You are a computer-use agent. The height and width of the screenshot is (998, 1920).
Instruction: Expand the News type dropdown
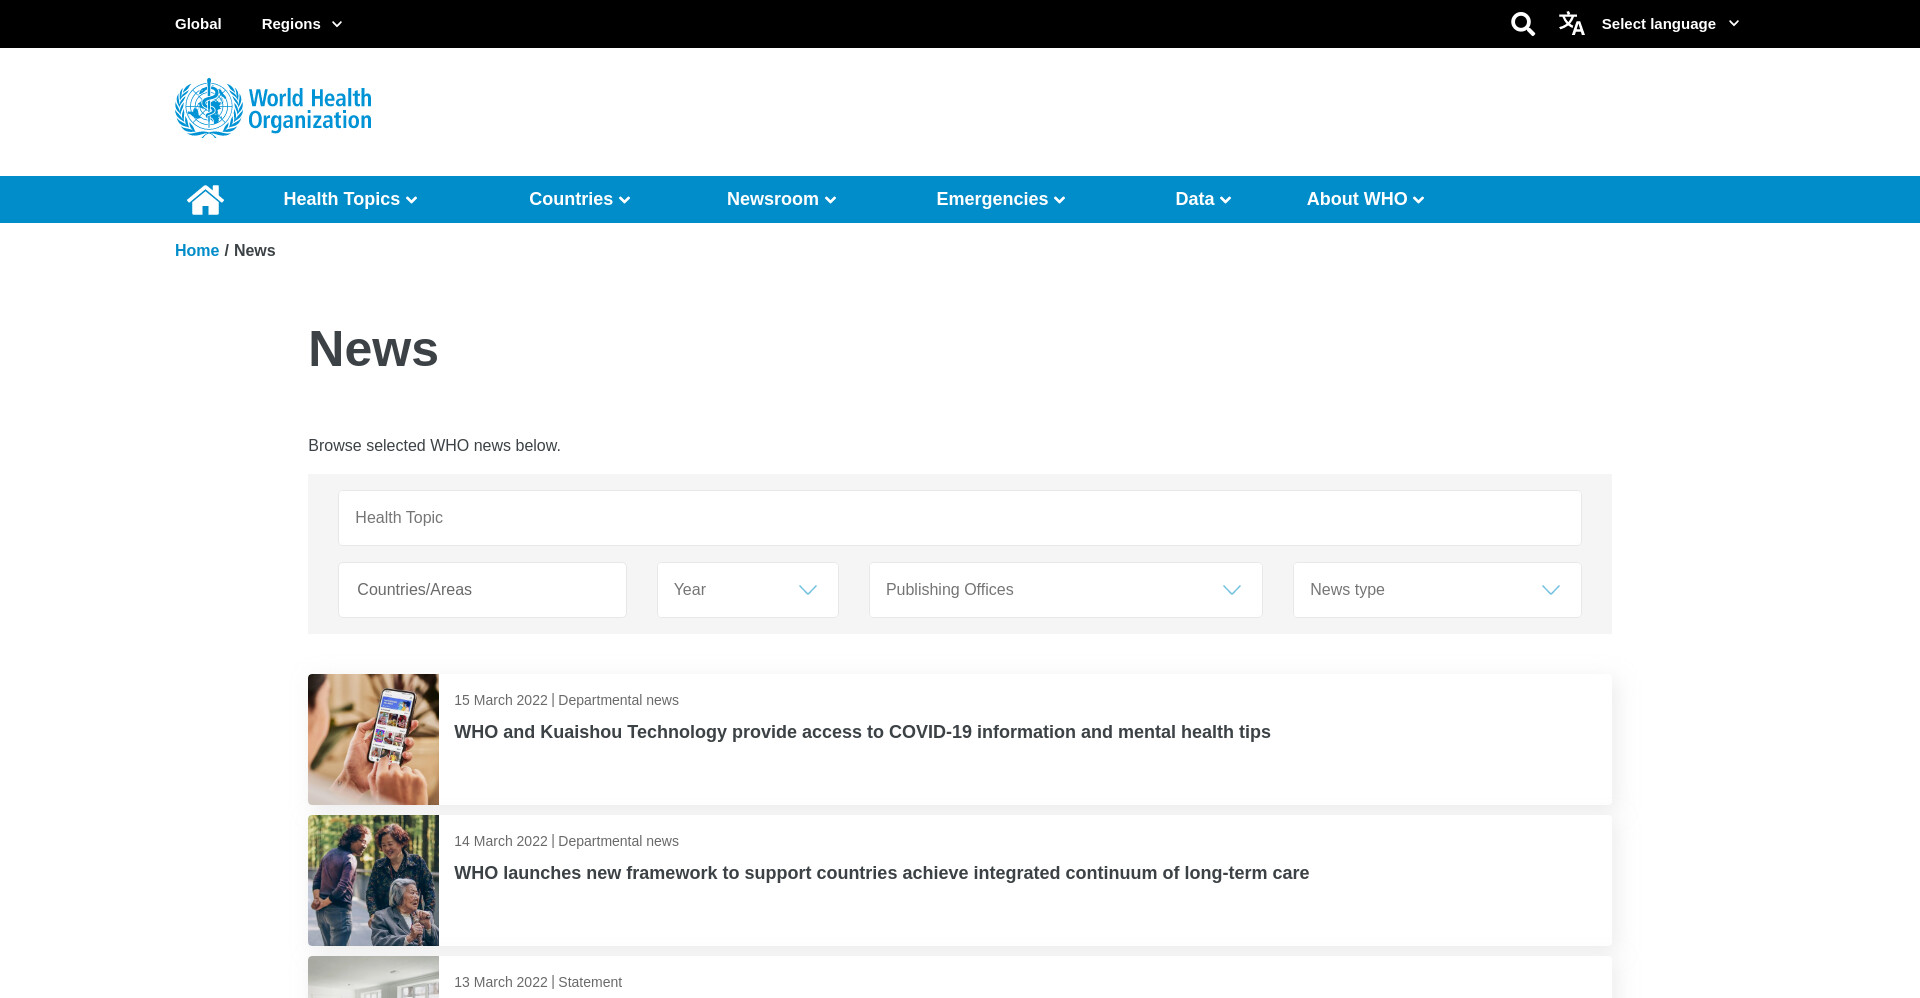click(x=1437, y=590)
